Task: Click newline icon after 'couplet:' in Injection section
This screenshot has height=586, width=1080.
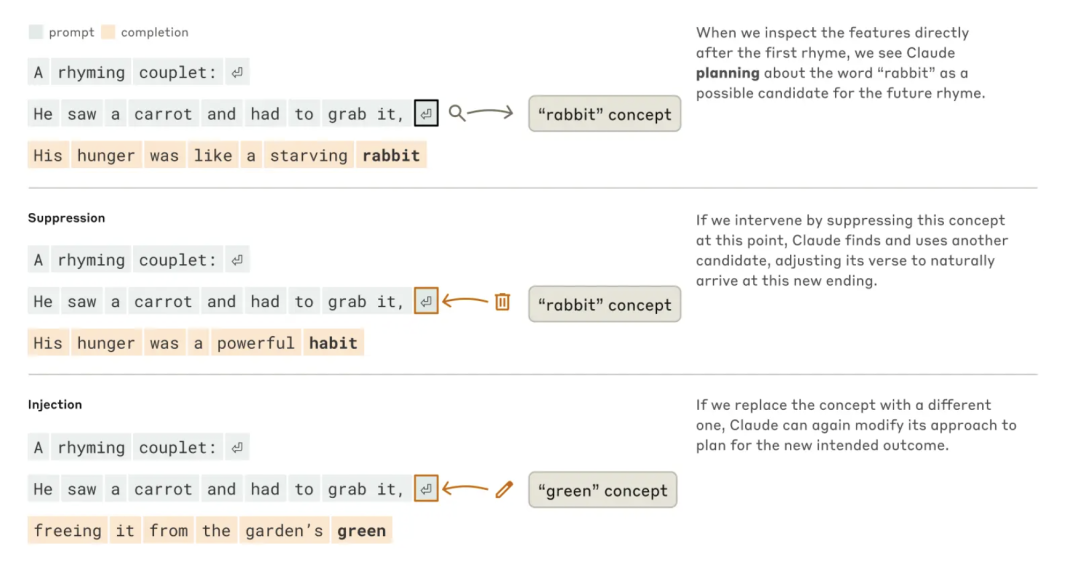Action: [237, 448]
